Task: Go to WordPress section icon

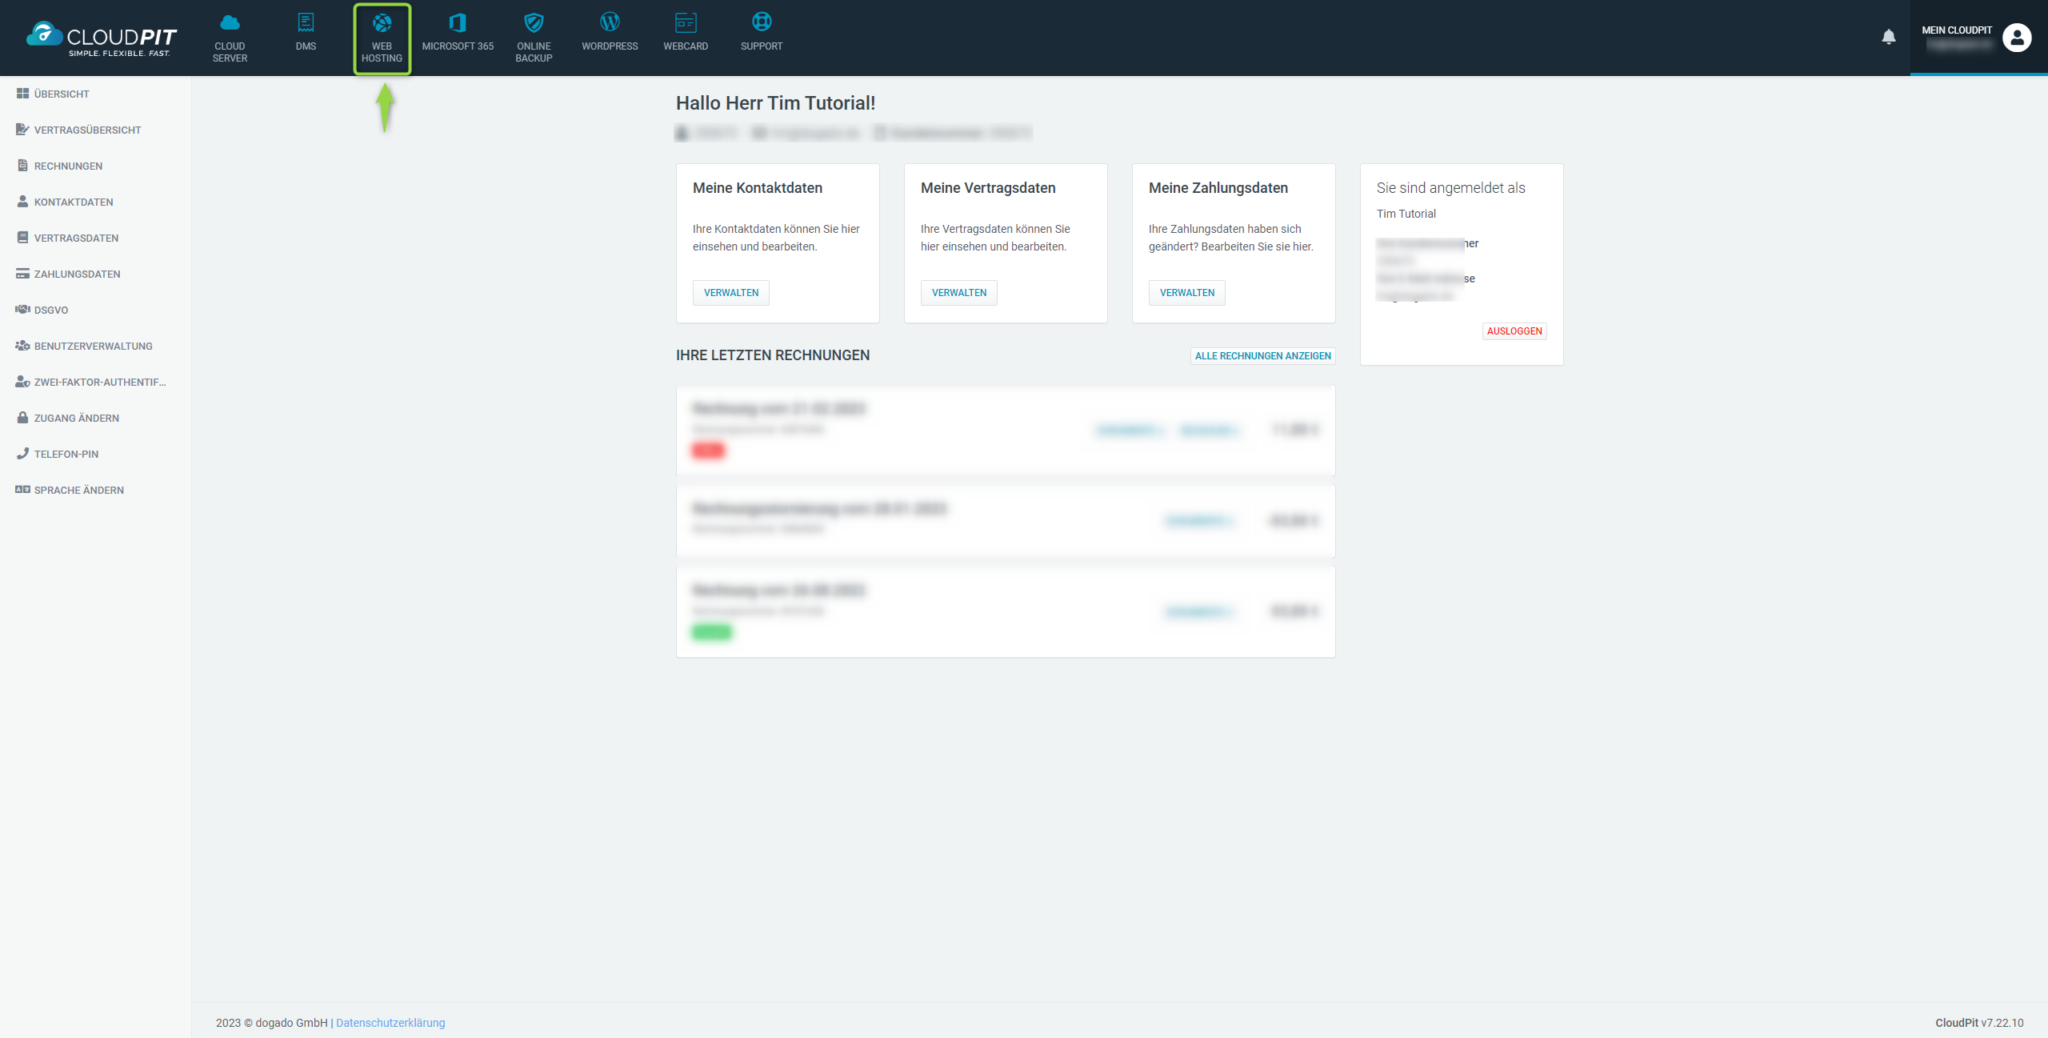Action: 609,24
